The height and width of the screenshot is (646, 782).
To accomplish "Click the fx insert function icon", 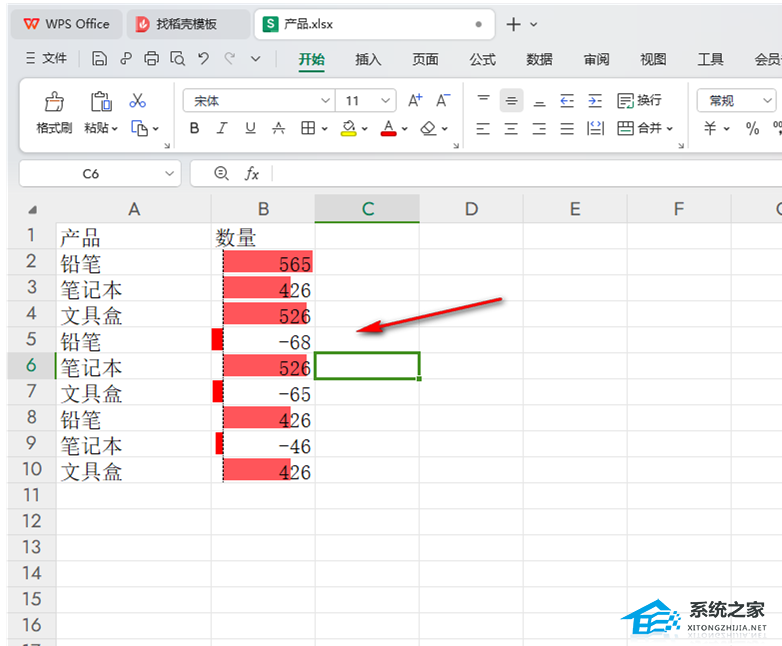I will (251, 174).
